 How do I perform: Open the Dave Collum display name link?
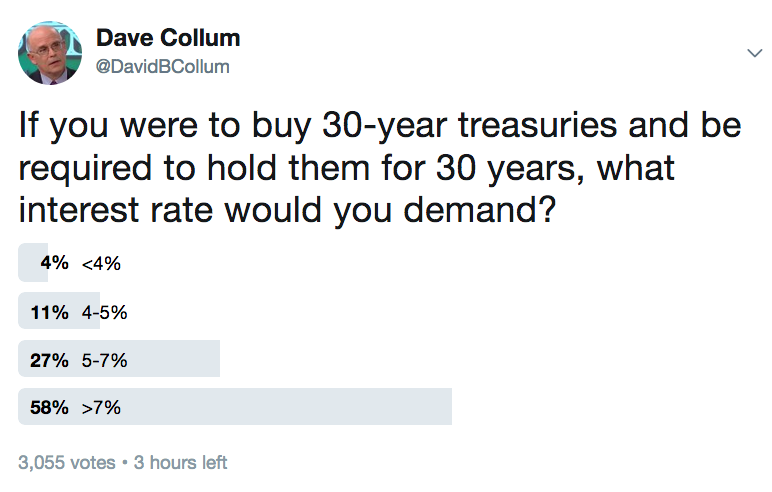168,38
